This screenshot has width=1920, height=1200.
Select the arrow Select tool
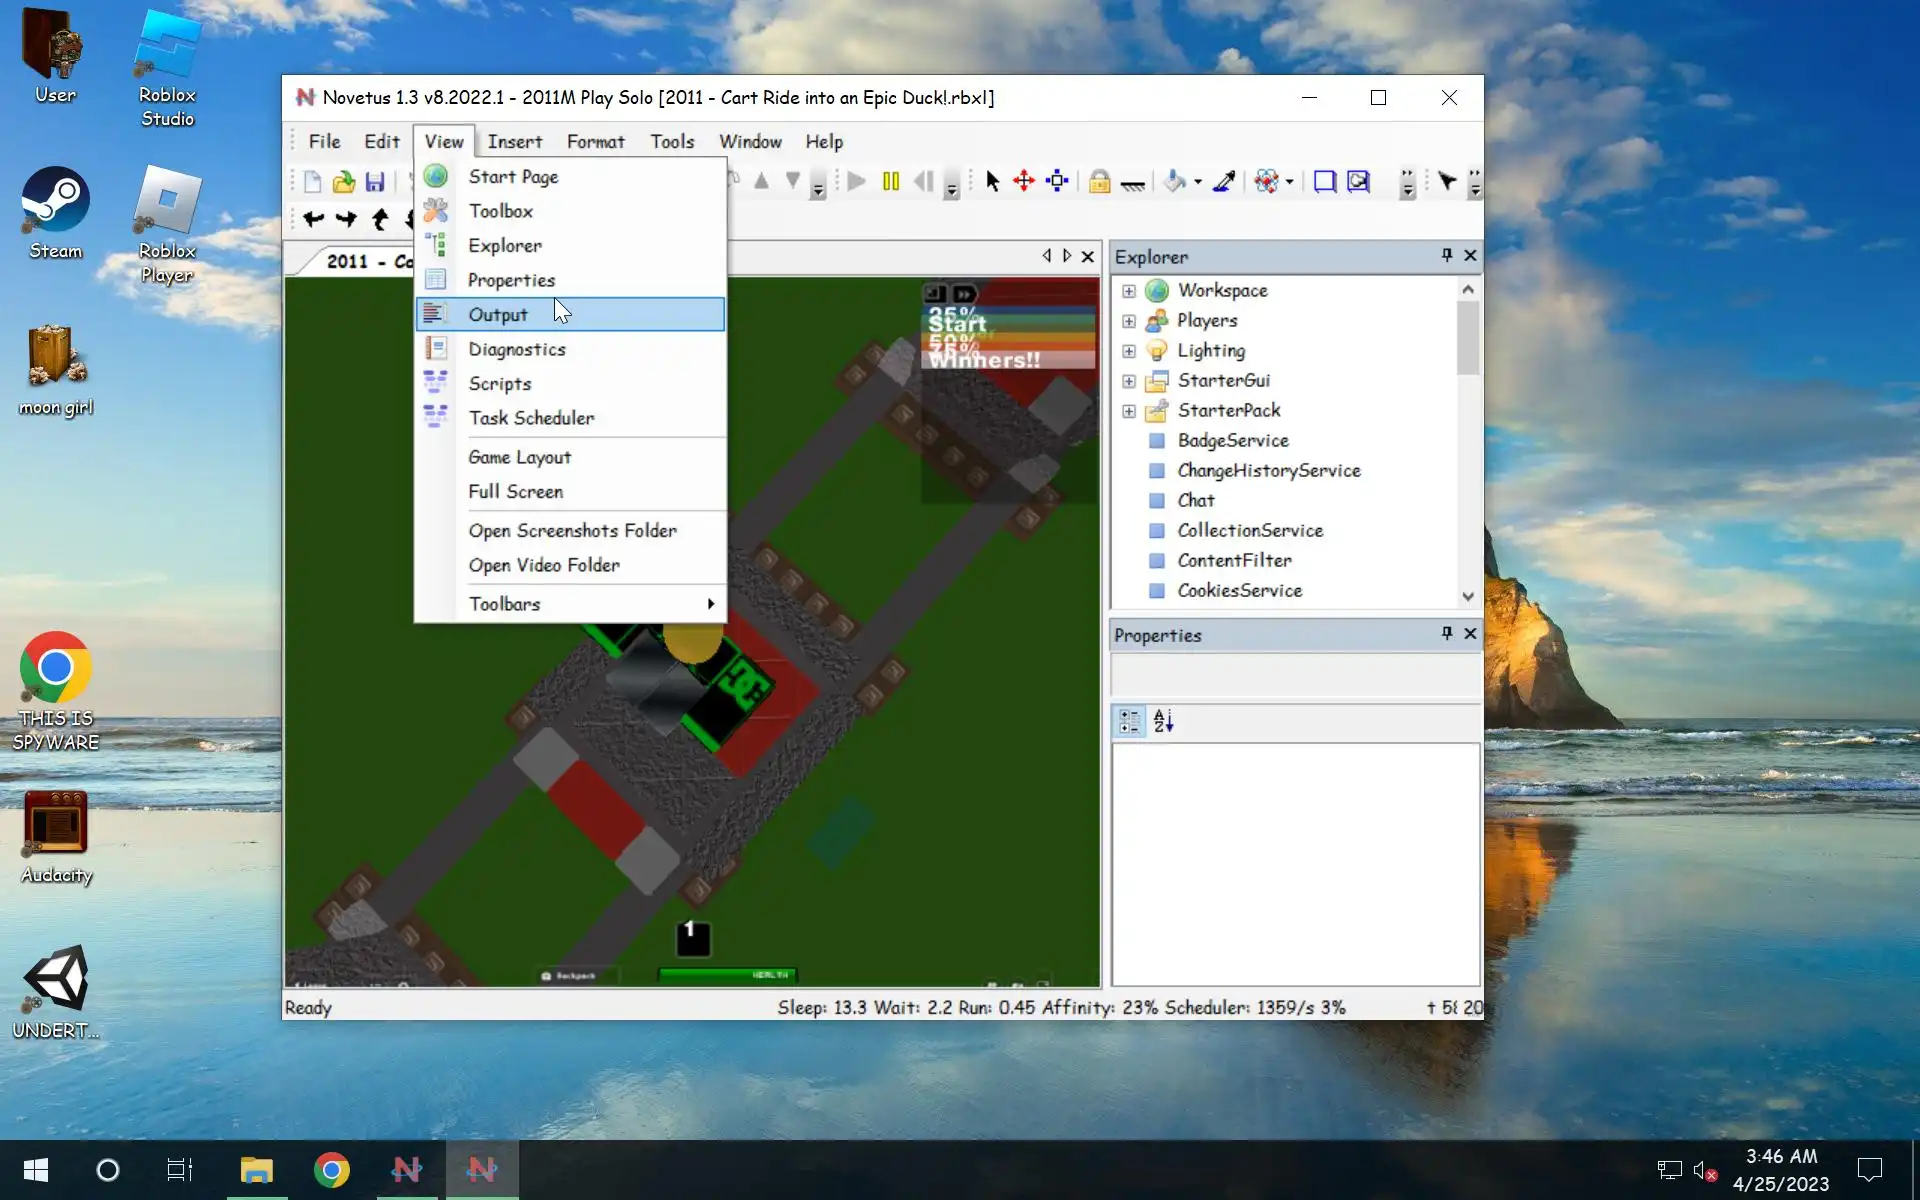pyautogui.click(x=992, y=181)
